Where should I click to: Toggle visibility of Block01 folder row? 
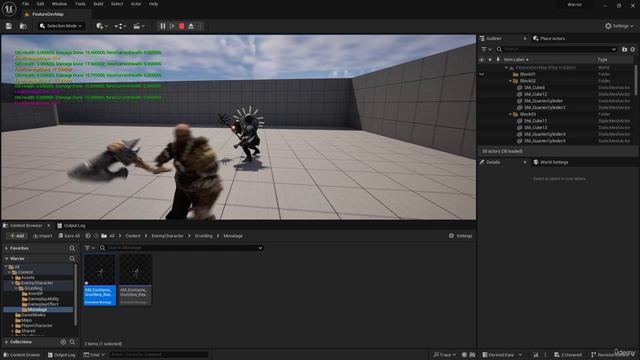482,74
